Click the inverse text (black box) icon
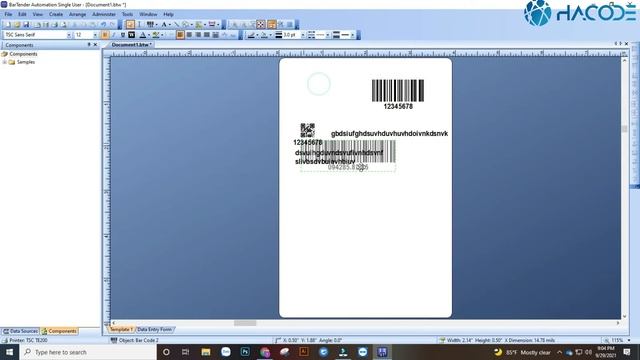Screen dimensions: 640x360 (x=131, y=35)
